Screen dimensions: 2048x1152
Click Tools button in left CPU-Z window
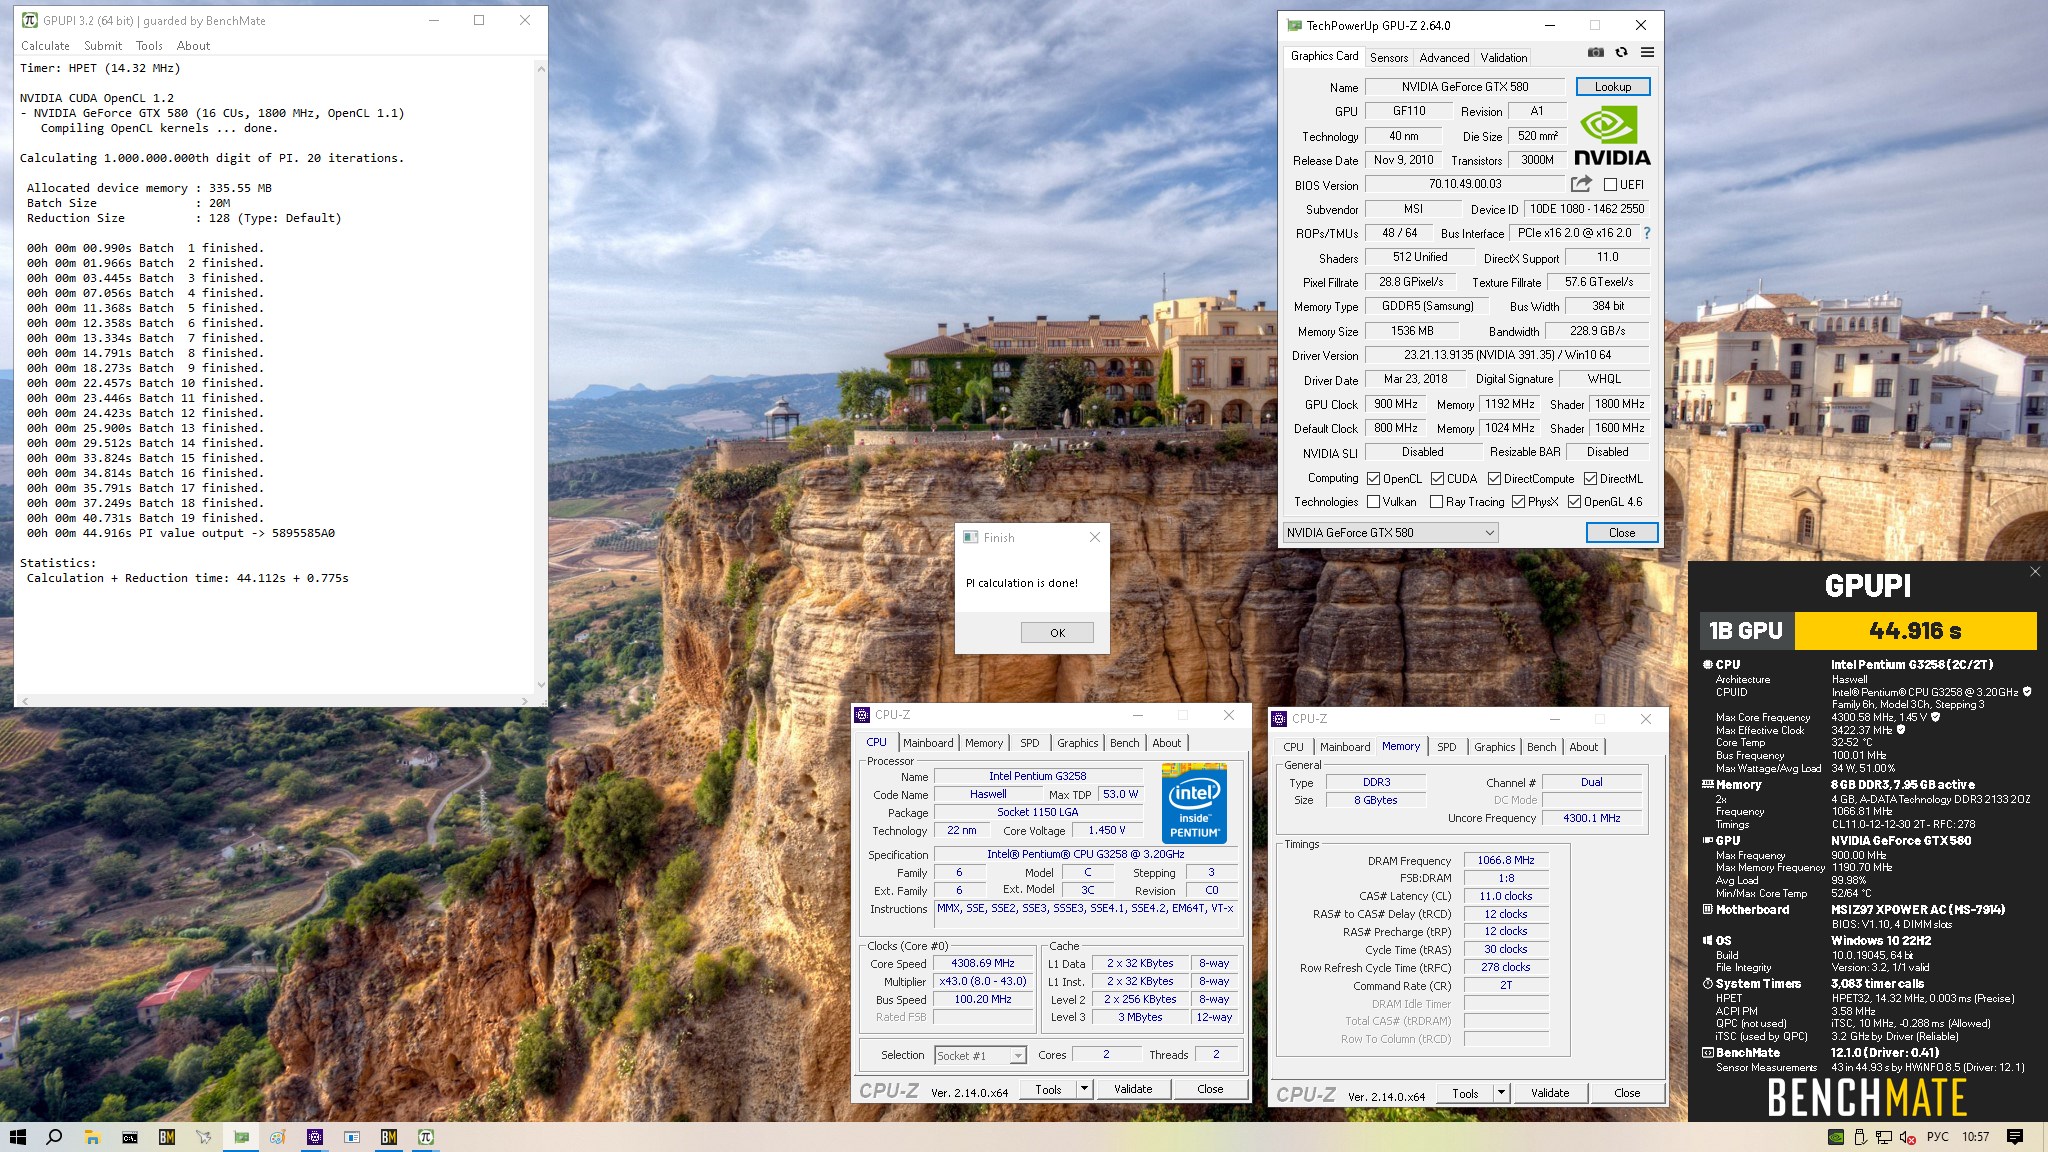(x=1048, y=1089)
